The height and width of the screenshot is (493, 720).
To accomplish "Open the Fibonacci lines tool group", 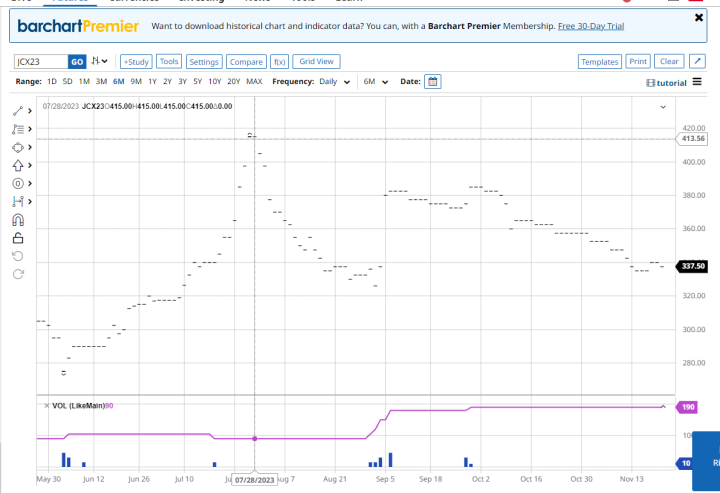I will [17, 129].
